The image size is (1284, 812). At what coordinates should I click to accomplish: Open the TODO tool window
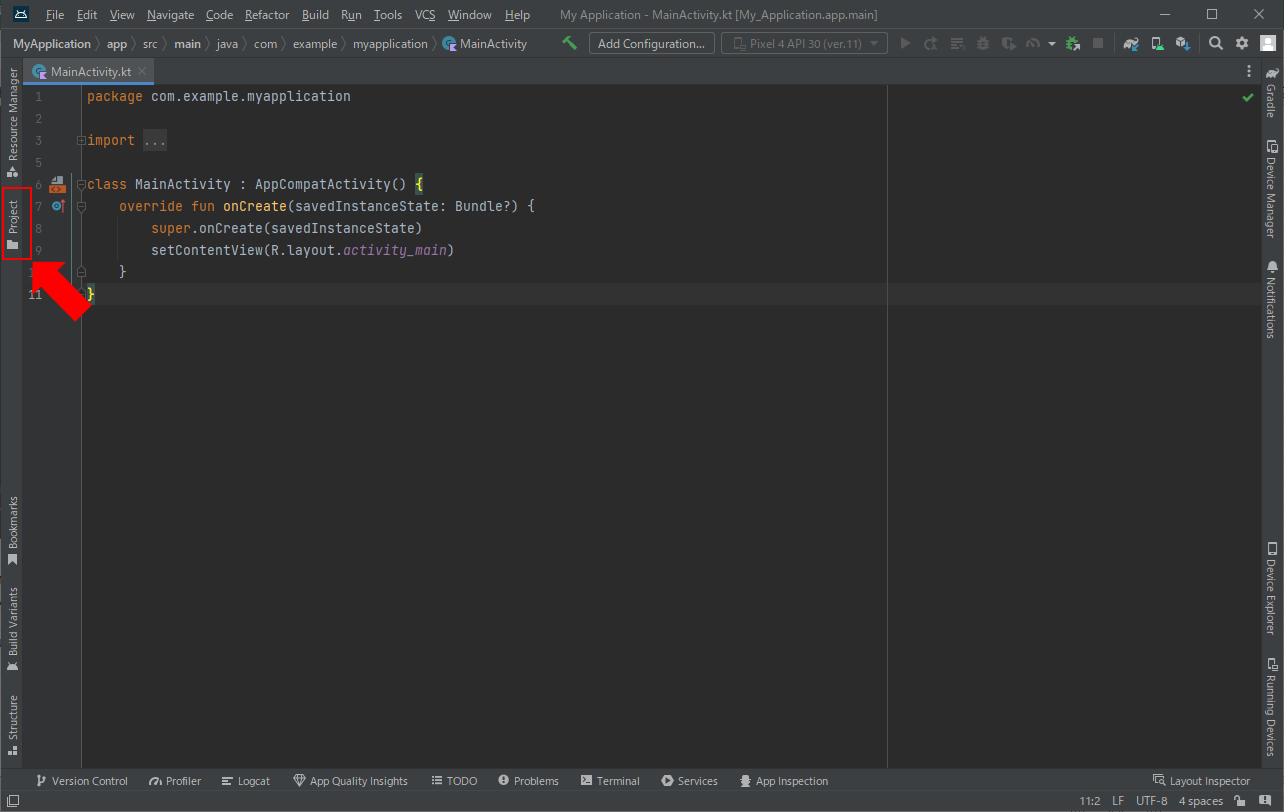455,781
